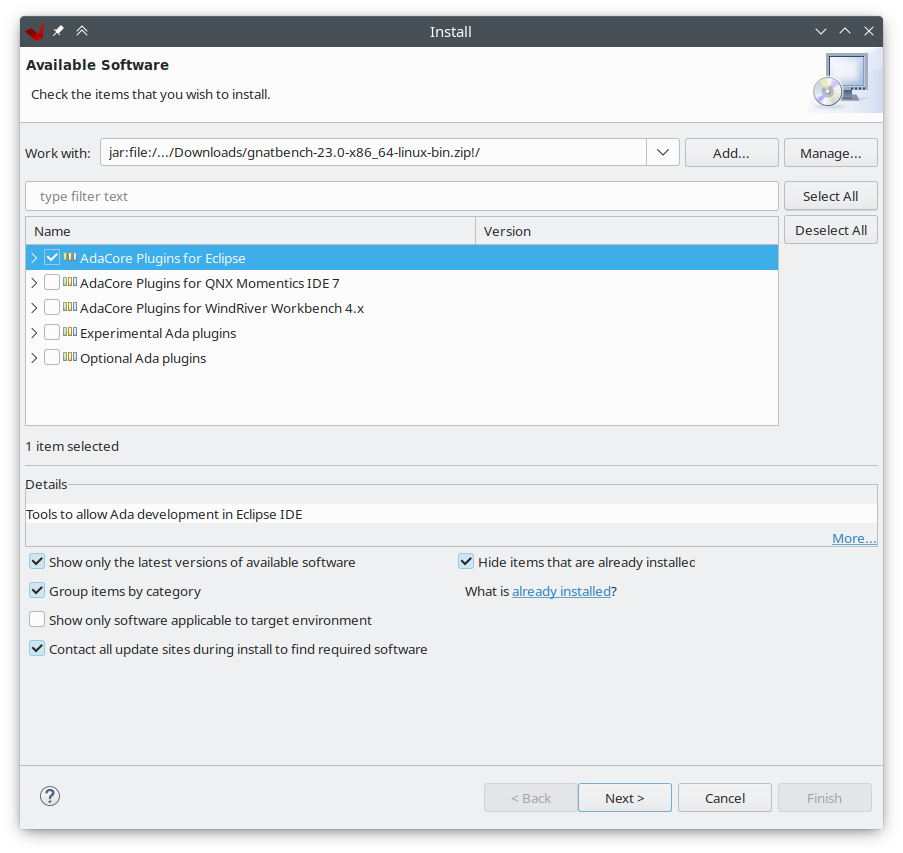Viewport: 903px width, 853px height.
Task: Click the Cancel button
Action: point(724,798)
